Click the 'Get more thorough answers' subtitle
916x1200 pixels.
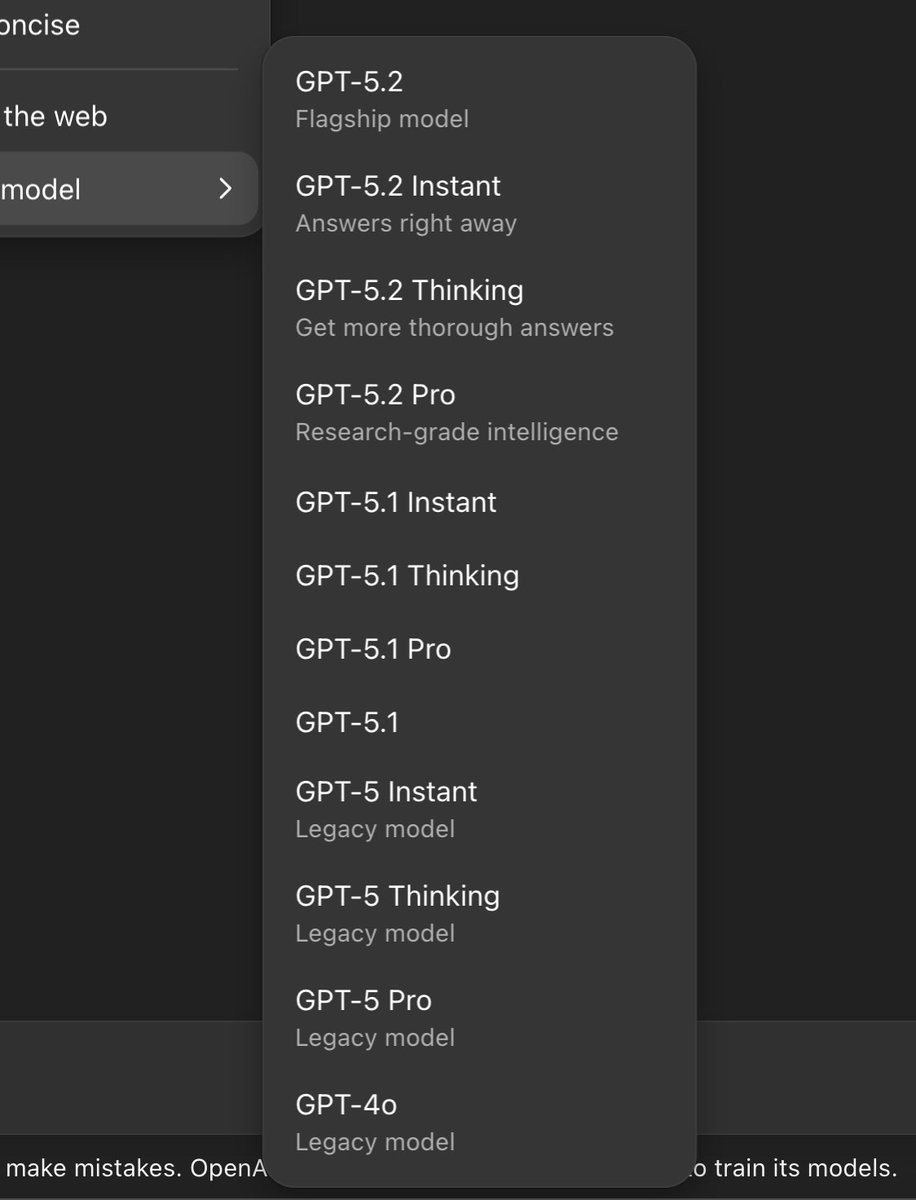click(x=454, y=328)
